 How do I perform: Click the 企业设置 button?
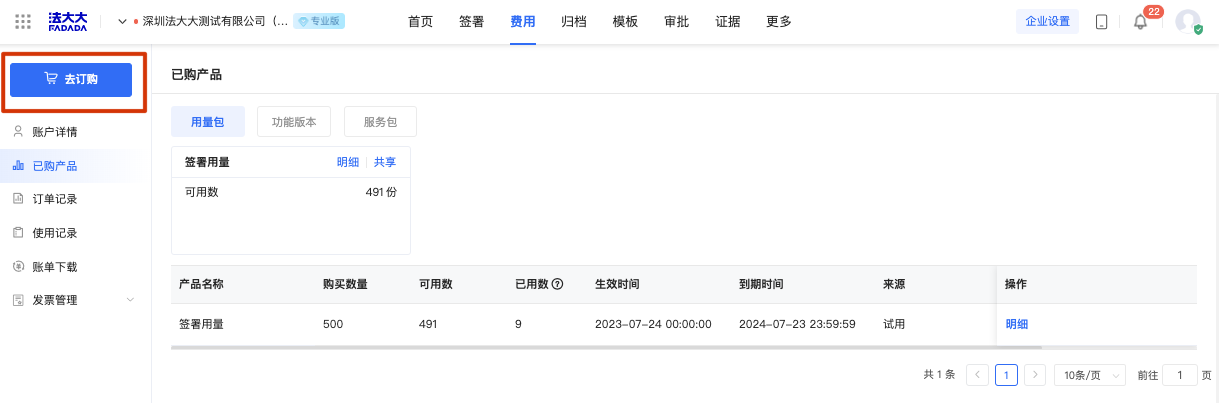1047,21
